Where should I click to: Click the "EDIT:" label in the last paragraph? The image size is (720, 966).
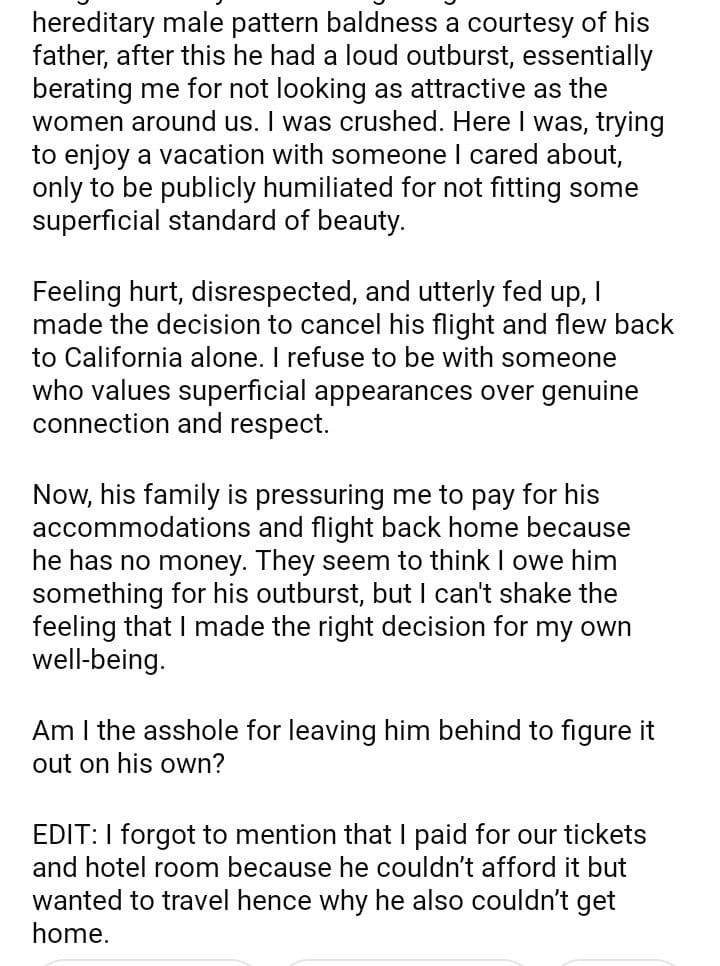[64, 835]
